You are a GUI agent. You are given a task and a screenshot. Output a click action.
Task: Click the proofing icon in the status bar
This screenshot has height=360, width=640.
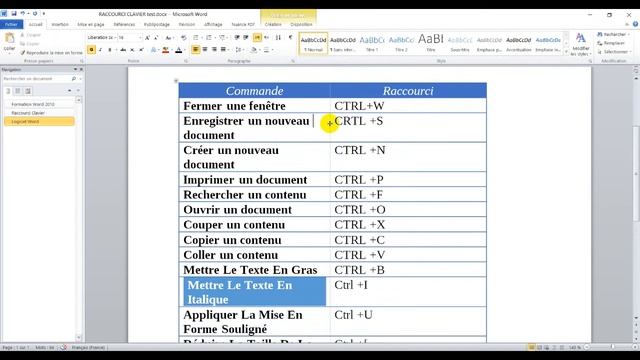[63, 347]
